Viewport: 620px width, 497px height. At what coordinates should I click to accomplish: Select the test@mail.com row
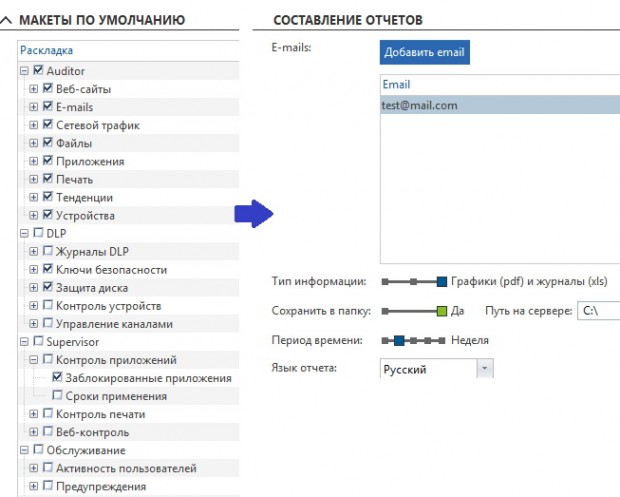click(500, 106)
